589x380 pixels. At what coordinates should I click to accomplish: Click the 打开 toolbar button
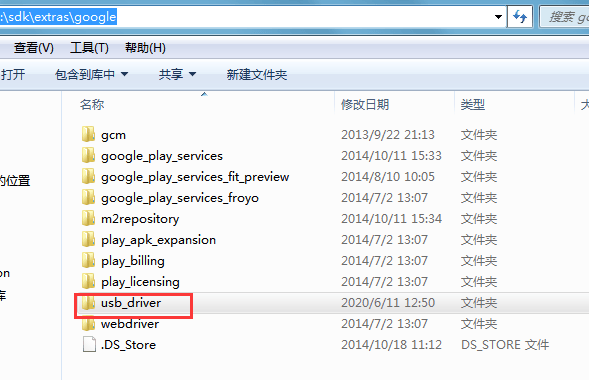[13, 74]
